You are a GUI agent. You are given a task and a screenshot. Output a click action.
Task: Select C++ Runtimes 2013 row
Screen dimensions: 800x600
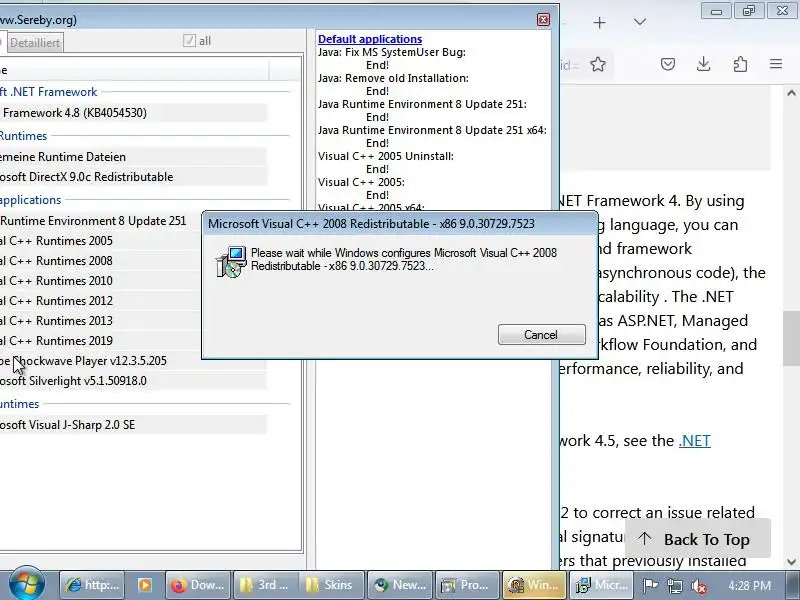(100, 320)
